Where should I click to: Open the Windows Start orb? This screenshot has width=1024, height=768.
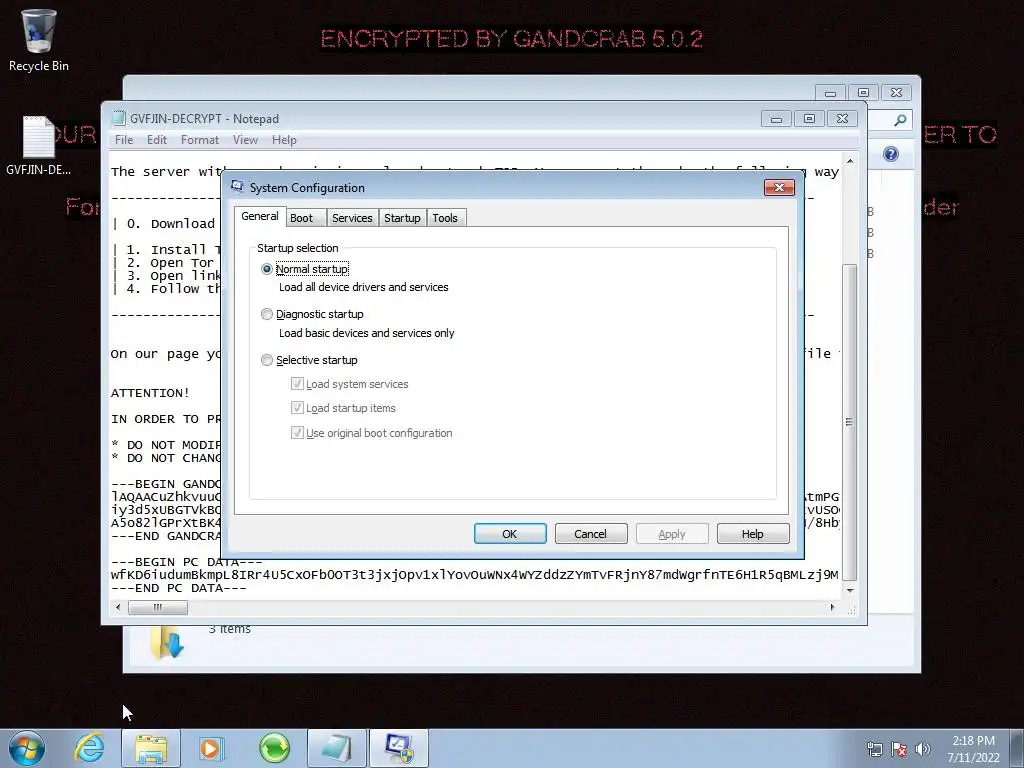point(27,748)
